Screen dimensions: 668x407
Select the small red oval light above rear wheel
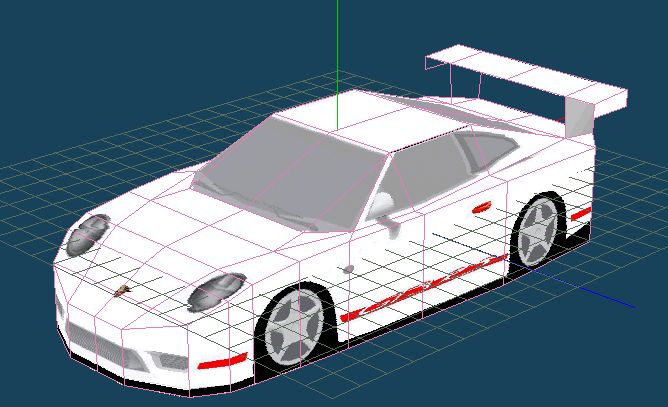482,208
